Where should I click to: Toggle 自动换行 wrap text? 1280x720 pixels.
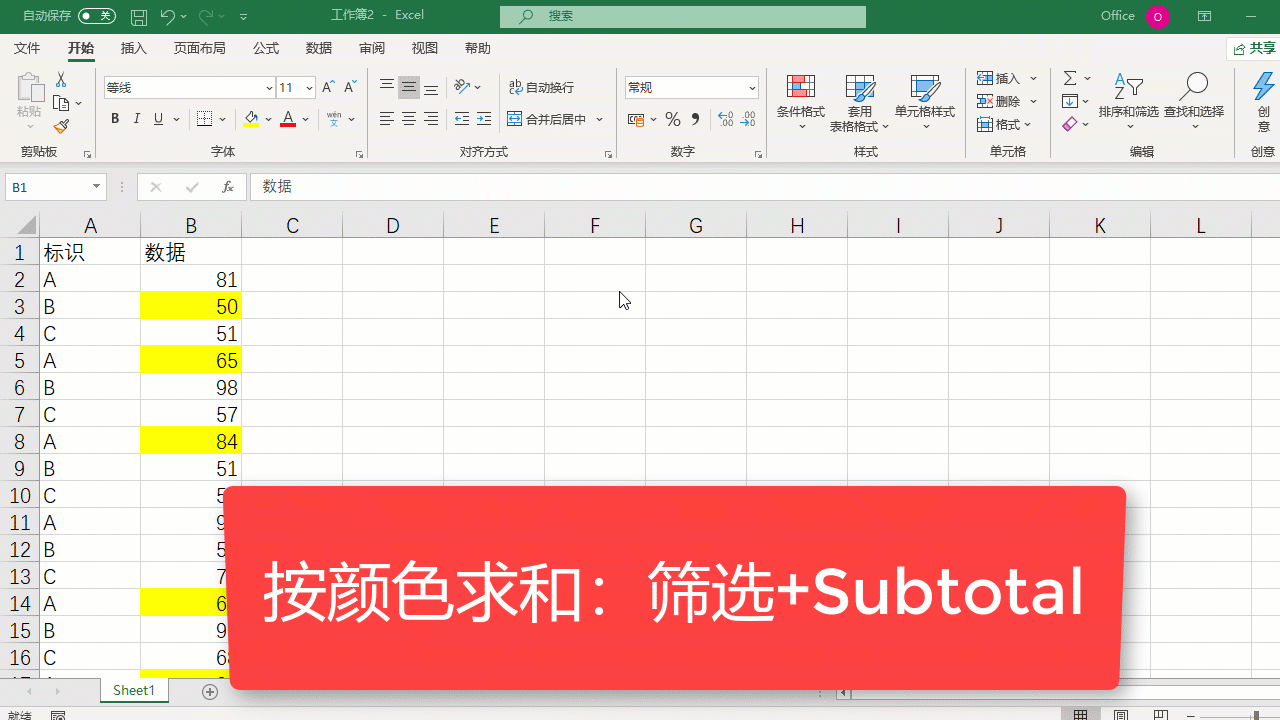click(x=542, y=88)
